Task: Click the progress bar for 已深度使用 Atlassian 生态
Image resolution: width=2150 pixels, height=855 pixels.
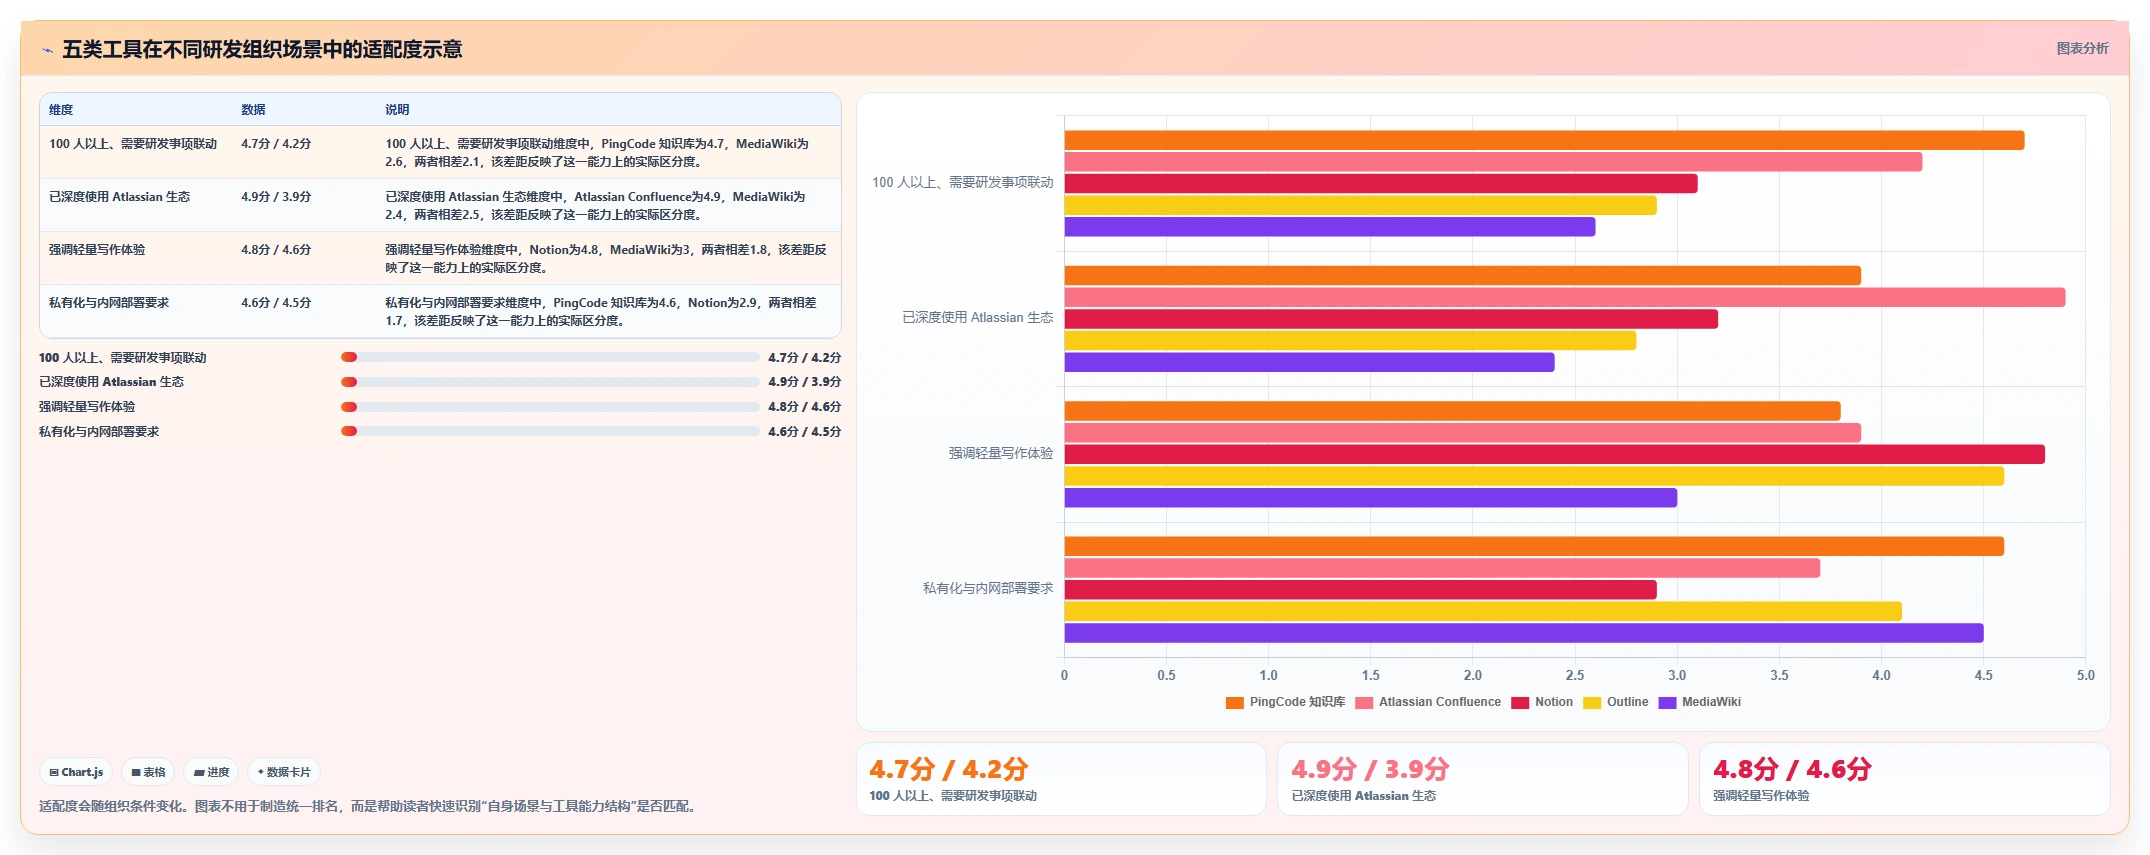Action: (550, 382)
